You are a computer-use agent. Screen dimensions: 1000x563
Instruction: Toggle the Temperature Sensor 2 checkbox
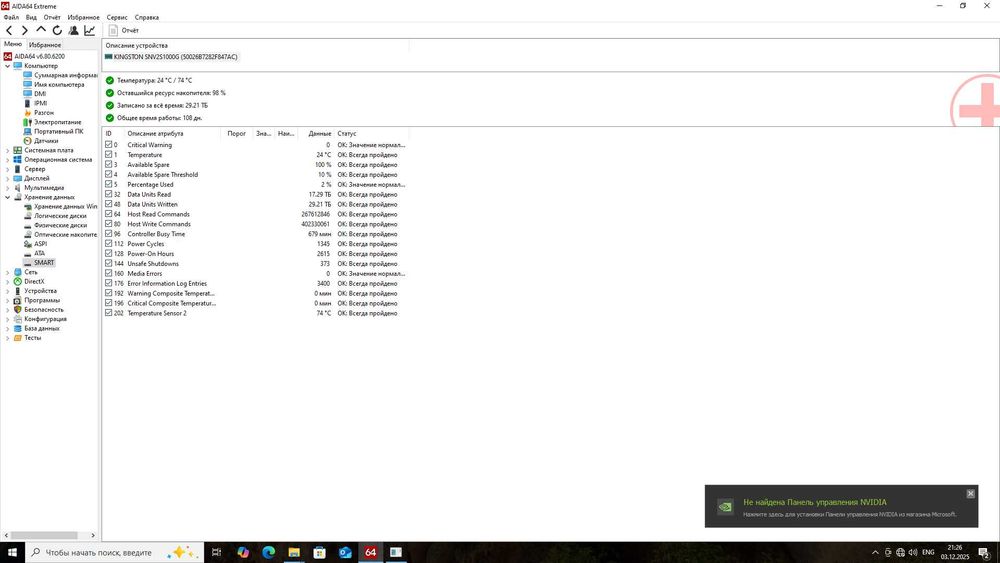click(108, 313)
